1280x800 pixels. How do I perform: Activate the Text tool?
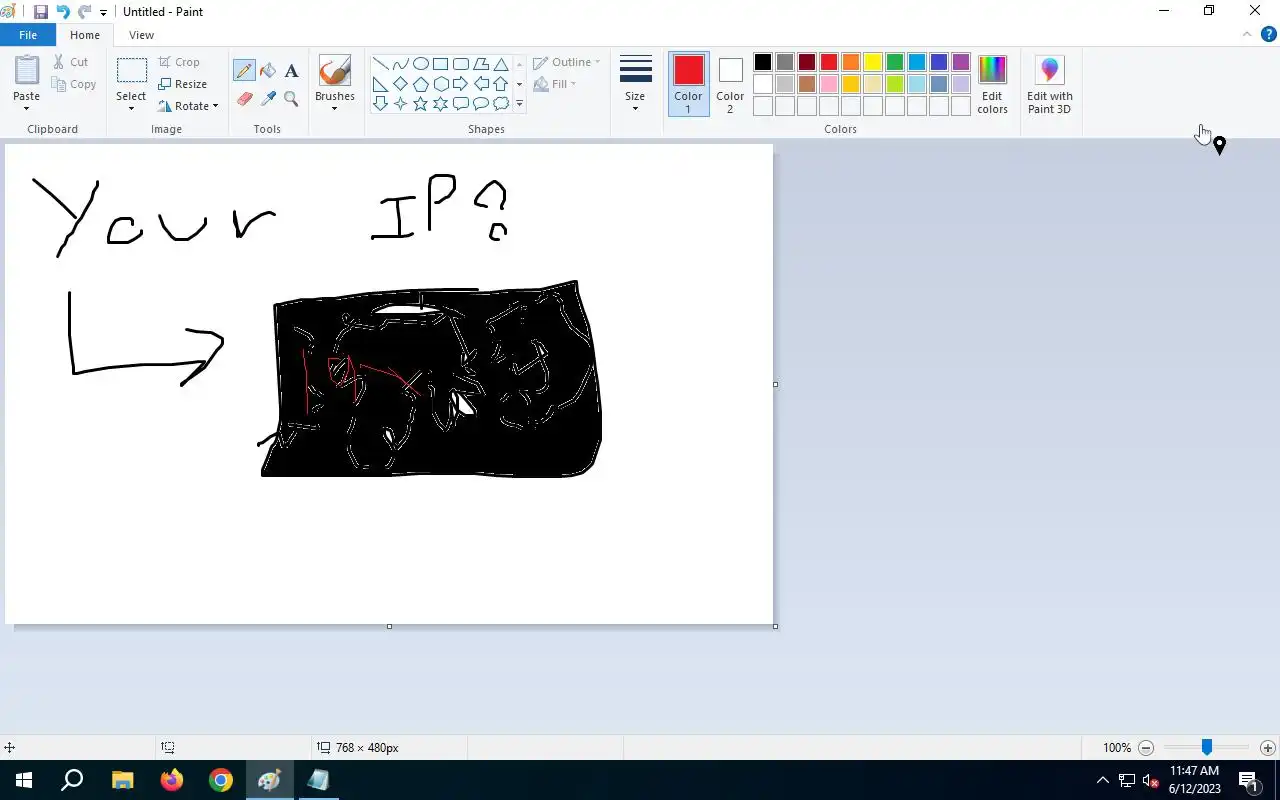[x=291, y=70]
